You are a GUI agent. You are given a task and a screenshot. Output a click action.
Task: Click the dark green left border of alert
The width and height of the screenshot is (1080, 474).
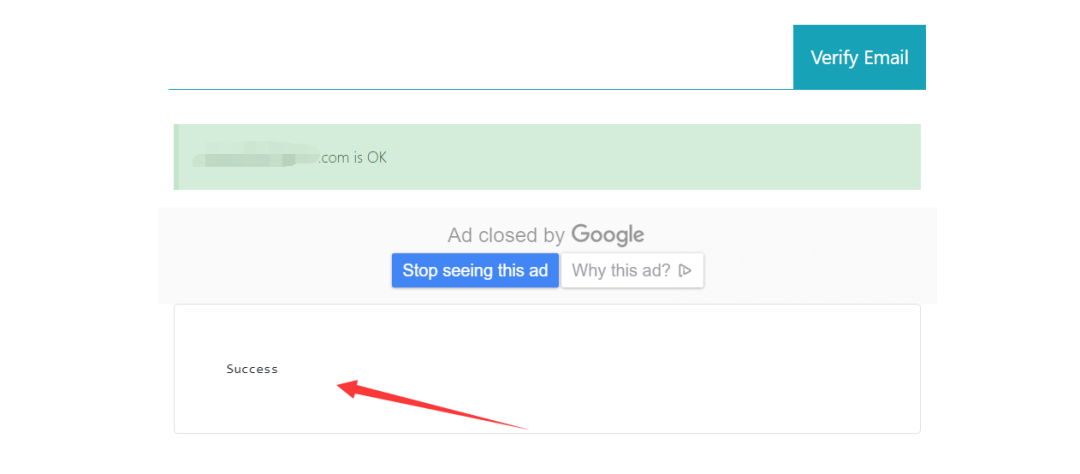click(x=176, y=157)
